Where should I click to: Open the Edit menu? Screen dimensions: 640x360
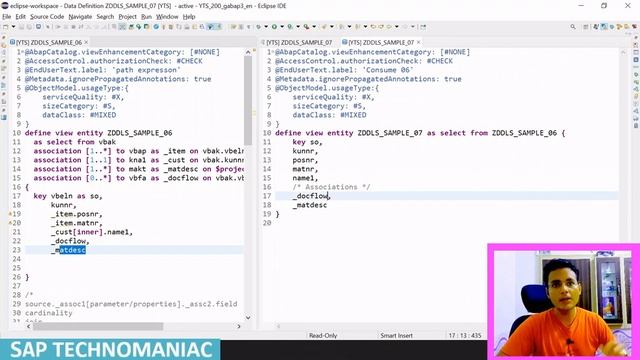coord(20,17)
